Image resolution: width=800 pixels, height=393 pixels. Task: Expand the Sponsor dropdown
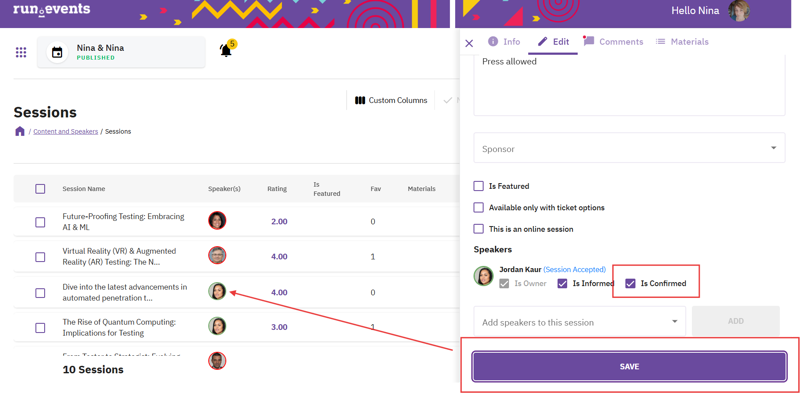click(629, 148)
